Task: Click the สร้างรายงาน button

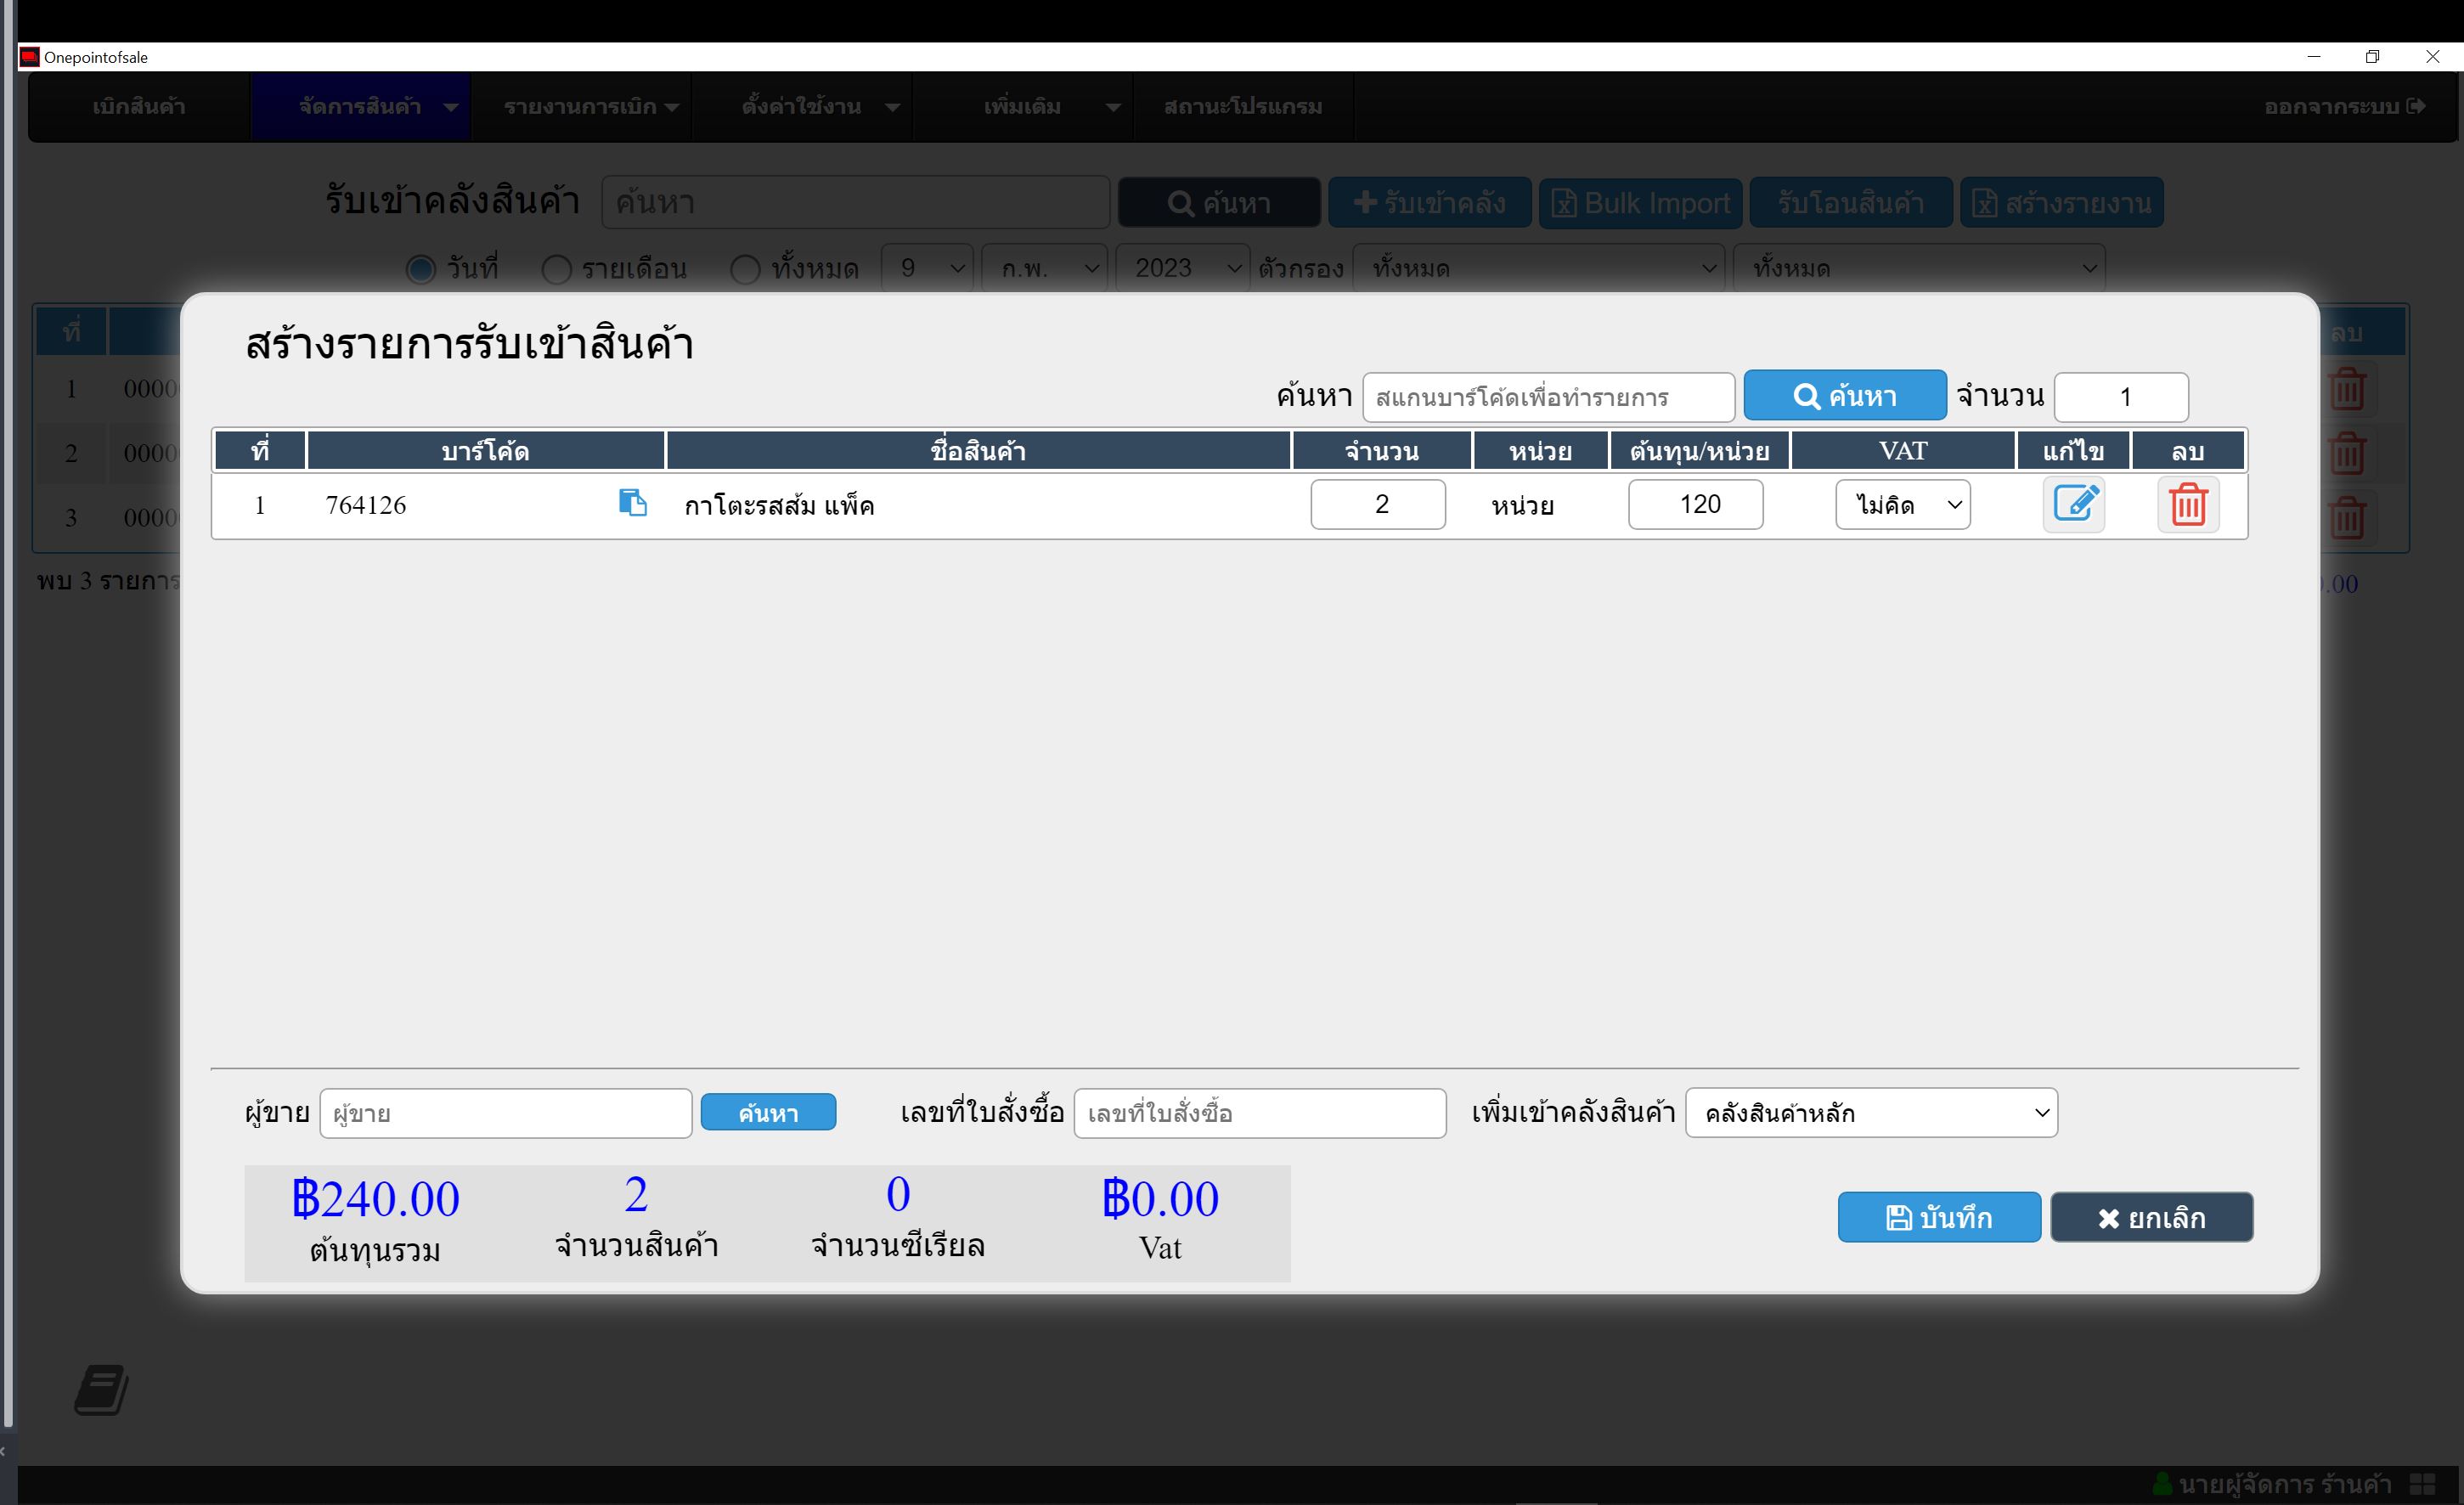Action: 2062,203
